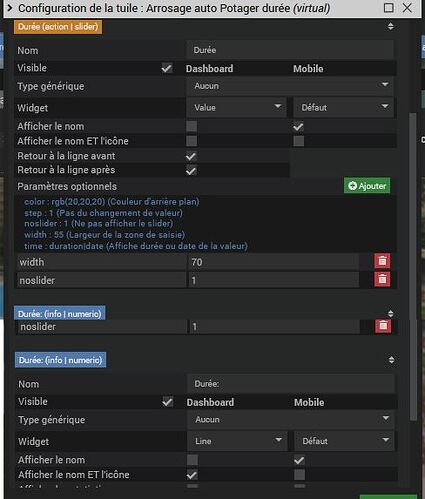Uncheck Afficher le nom ET l'icône Dashboard, lower section
The width and height of the screenshot is (425, 499).
[192, 475]
